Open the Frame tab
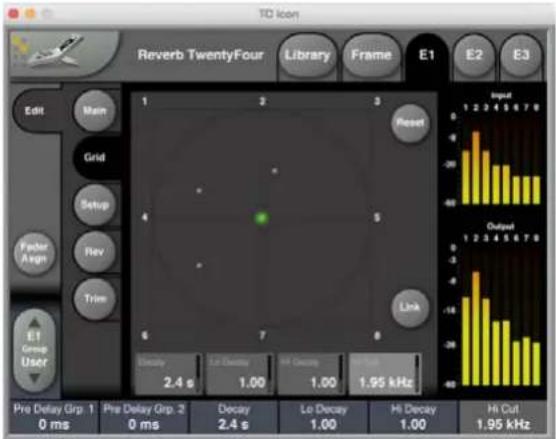The image size is (556, 439). 371,55
